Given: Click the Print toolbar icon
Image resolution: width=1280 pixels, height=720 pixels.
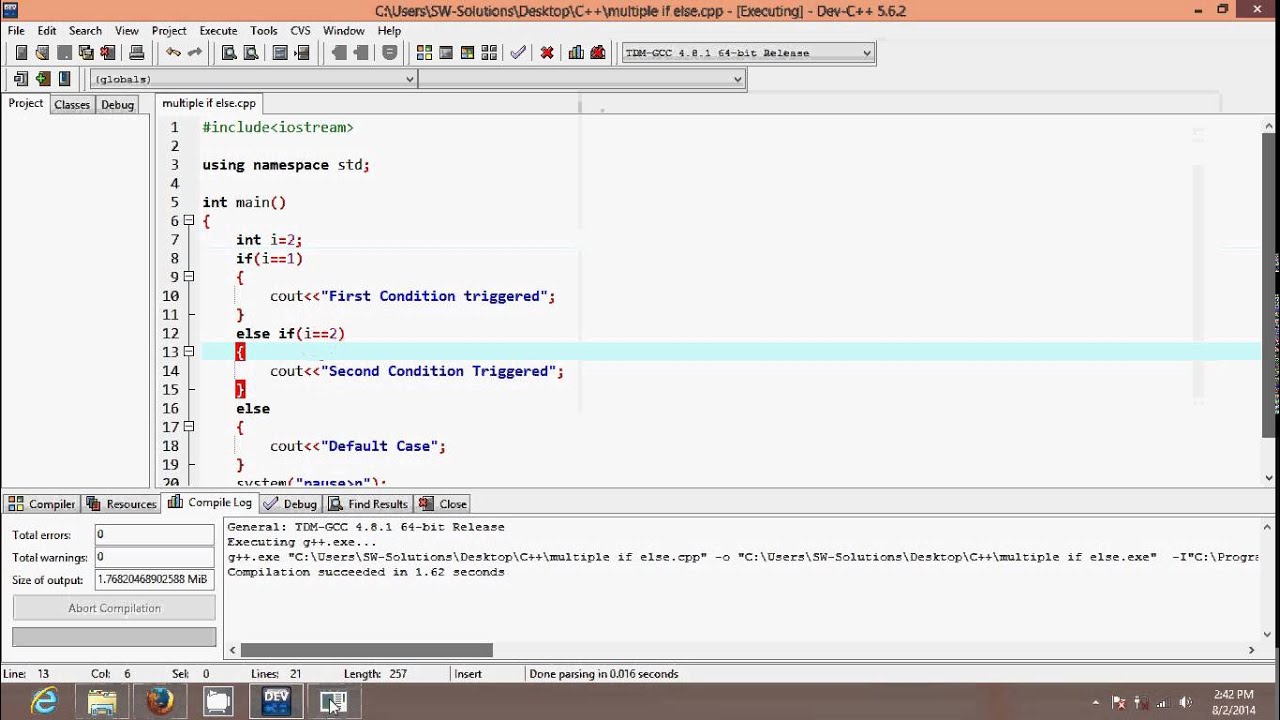Looking at the screenshot, I should click(137, 53).
